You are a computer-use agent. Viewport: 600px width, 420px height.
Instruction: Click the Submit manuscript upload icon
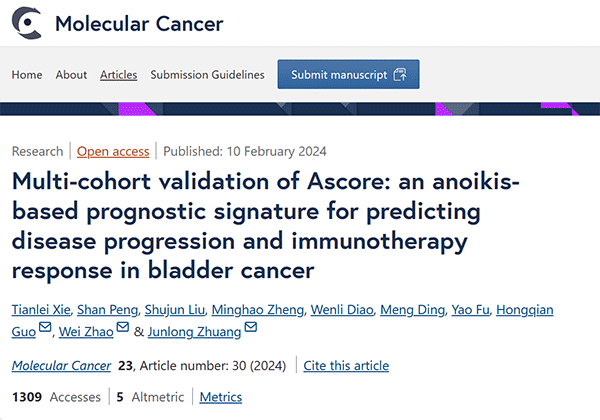[x=400, y=75]
